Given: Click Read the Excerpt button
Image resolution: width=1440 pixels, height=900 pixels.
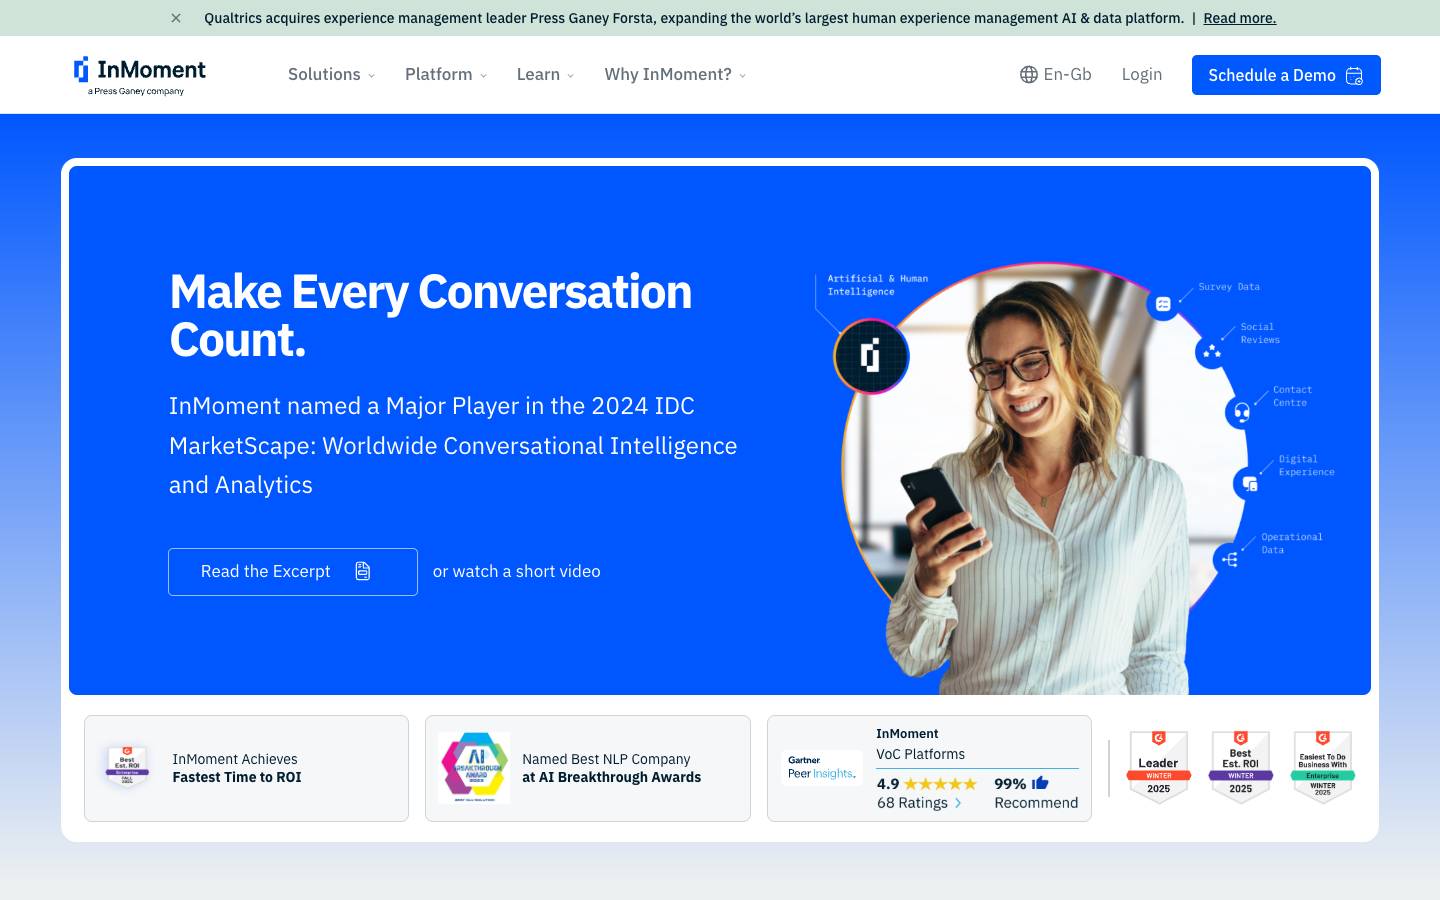Looking at the screenshot, I should [293, 572].
